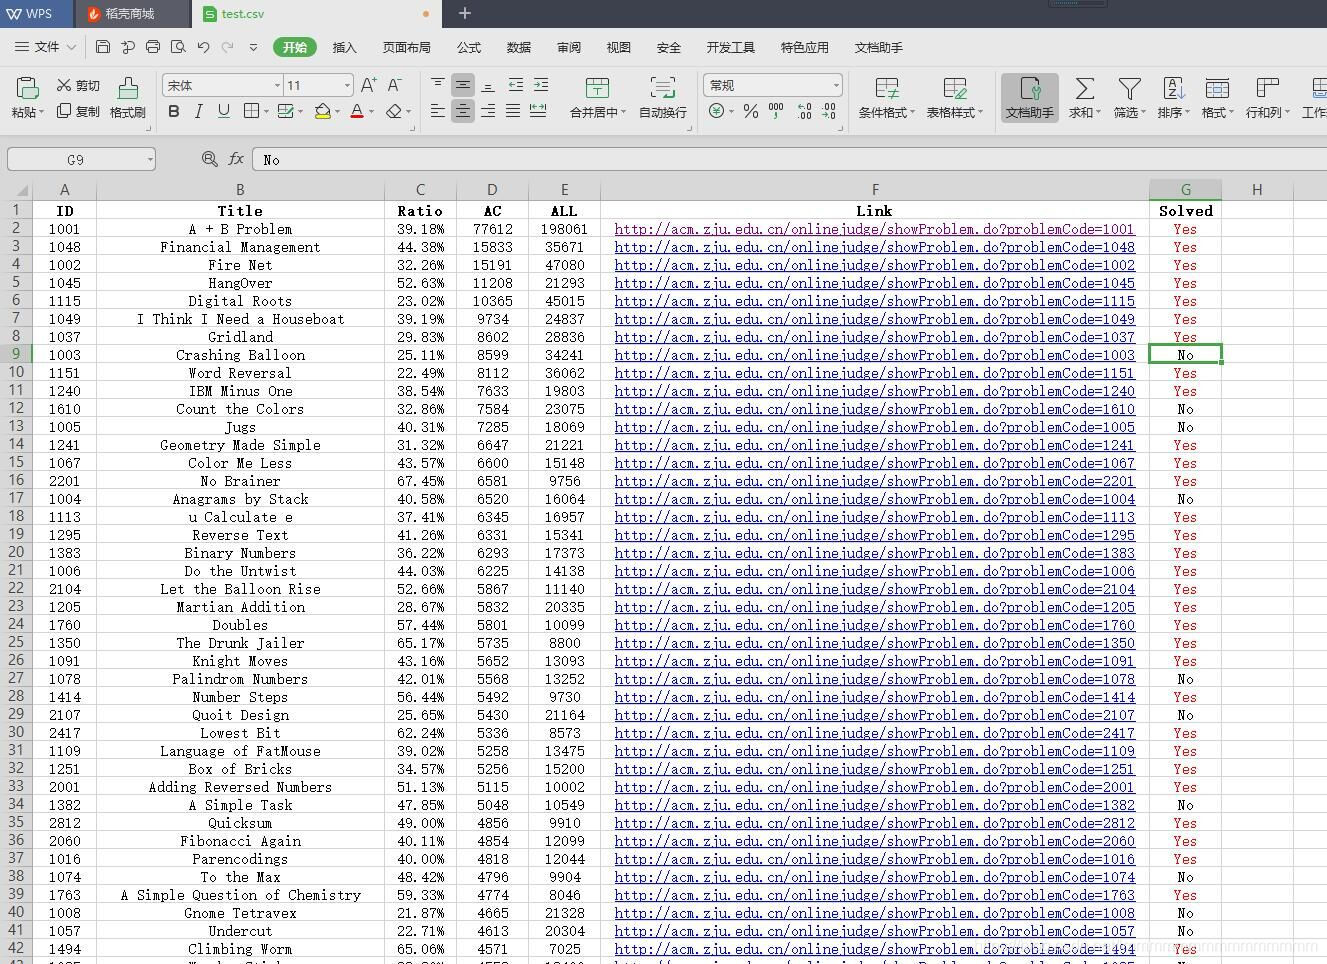
Task: Toggle top vertical alignment
Action: (x=438, y=84)
